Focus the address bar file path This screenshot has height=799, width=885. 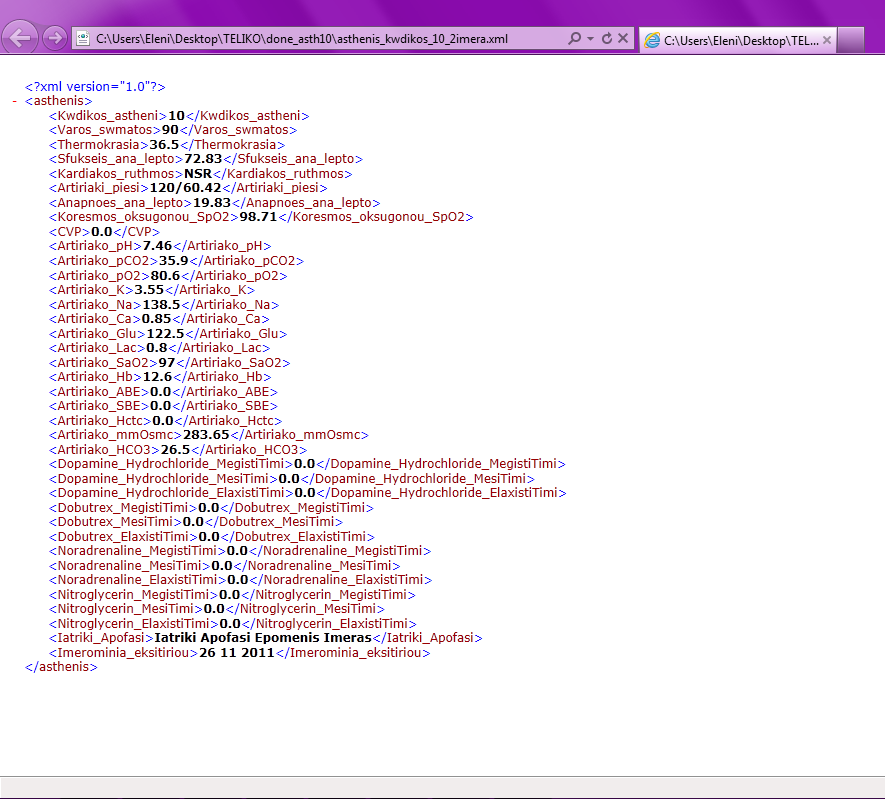click(x=302, y=39)
